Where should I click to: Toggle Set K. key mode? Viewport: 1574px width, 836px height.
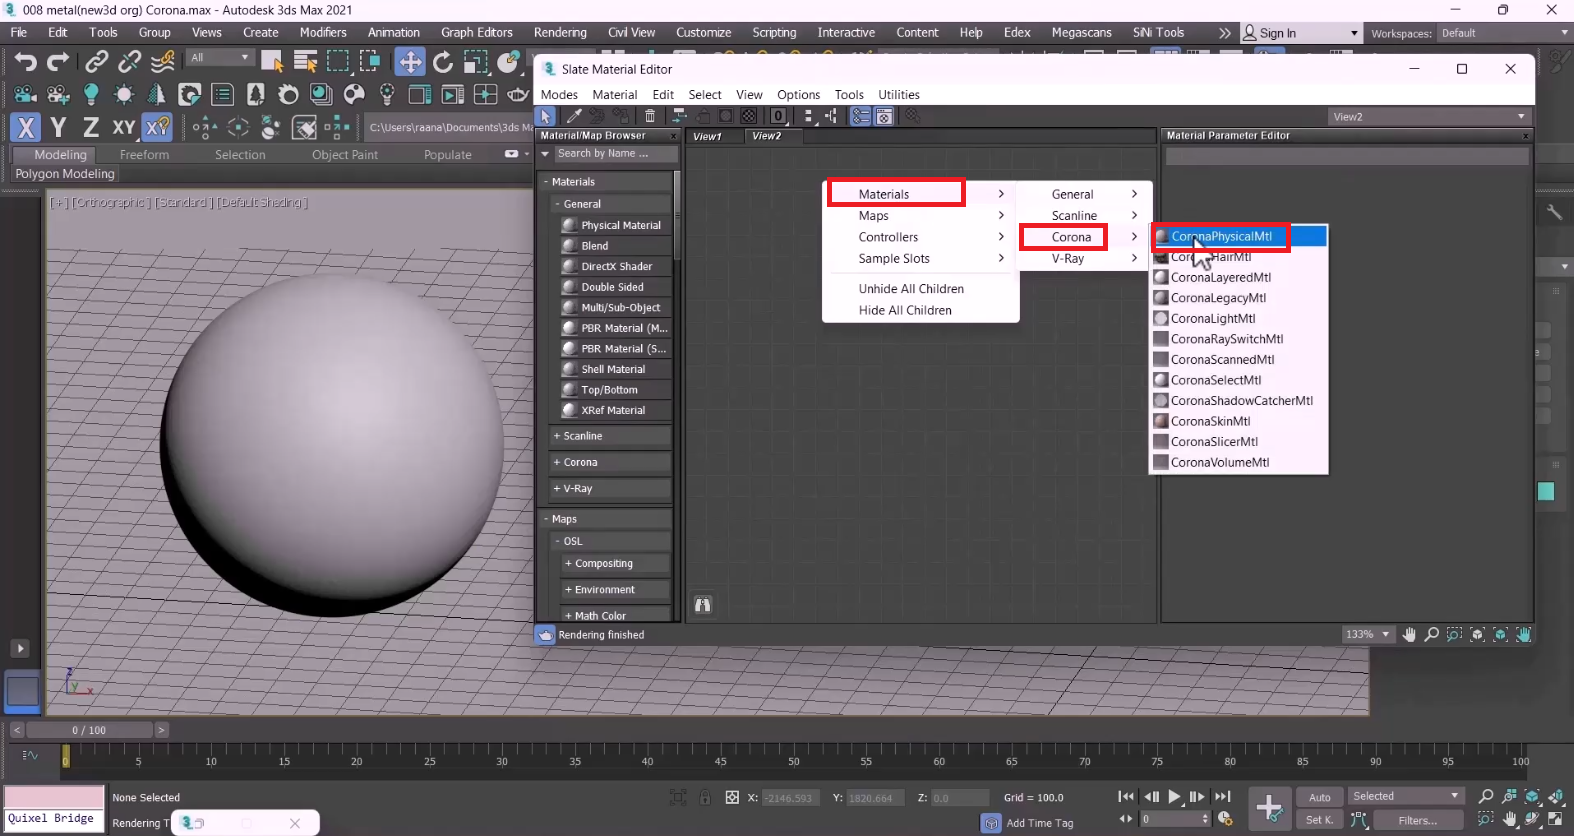(x=1320, y=820)
